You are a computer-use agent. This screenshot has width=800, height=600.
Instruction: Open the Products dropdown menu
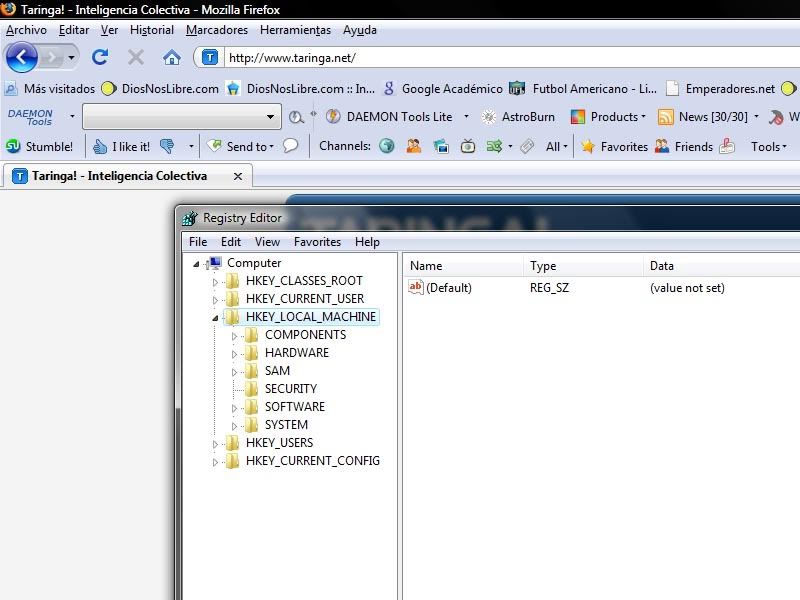click(x=608, y=117)
